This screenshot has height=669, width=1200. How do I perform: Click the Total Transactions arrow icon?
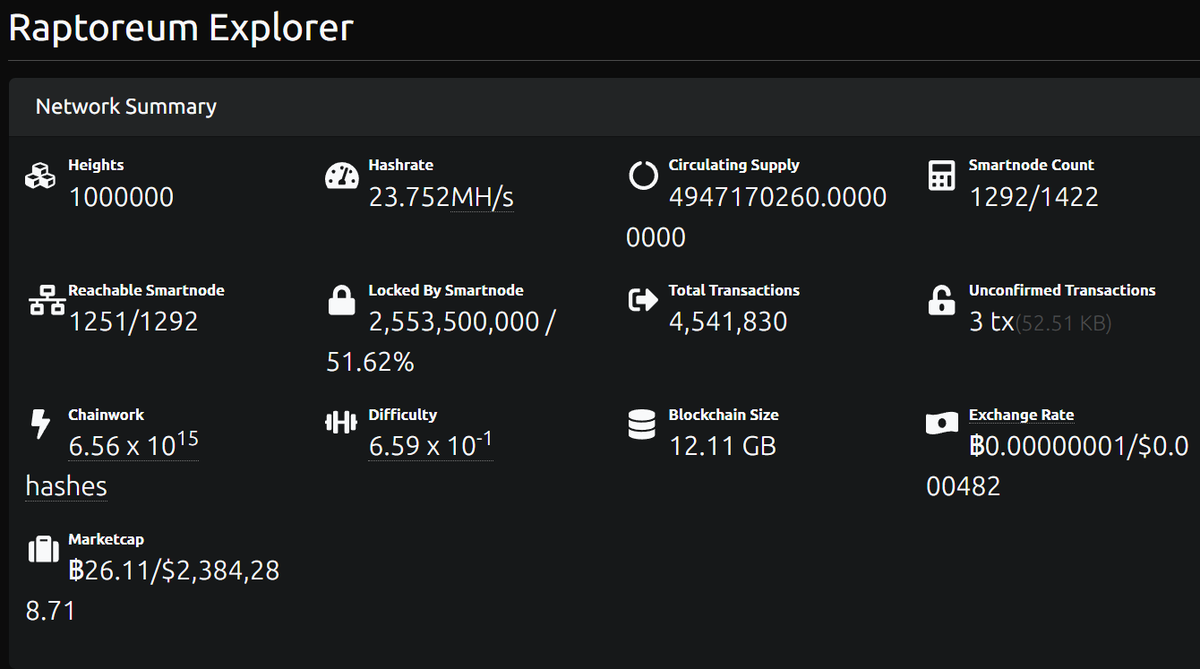coord(642,301)
